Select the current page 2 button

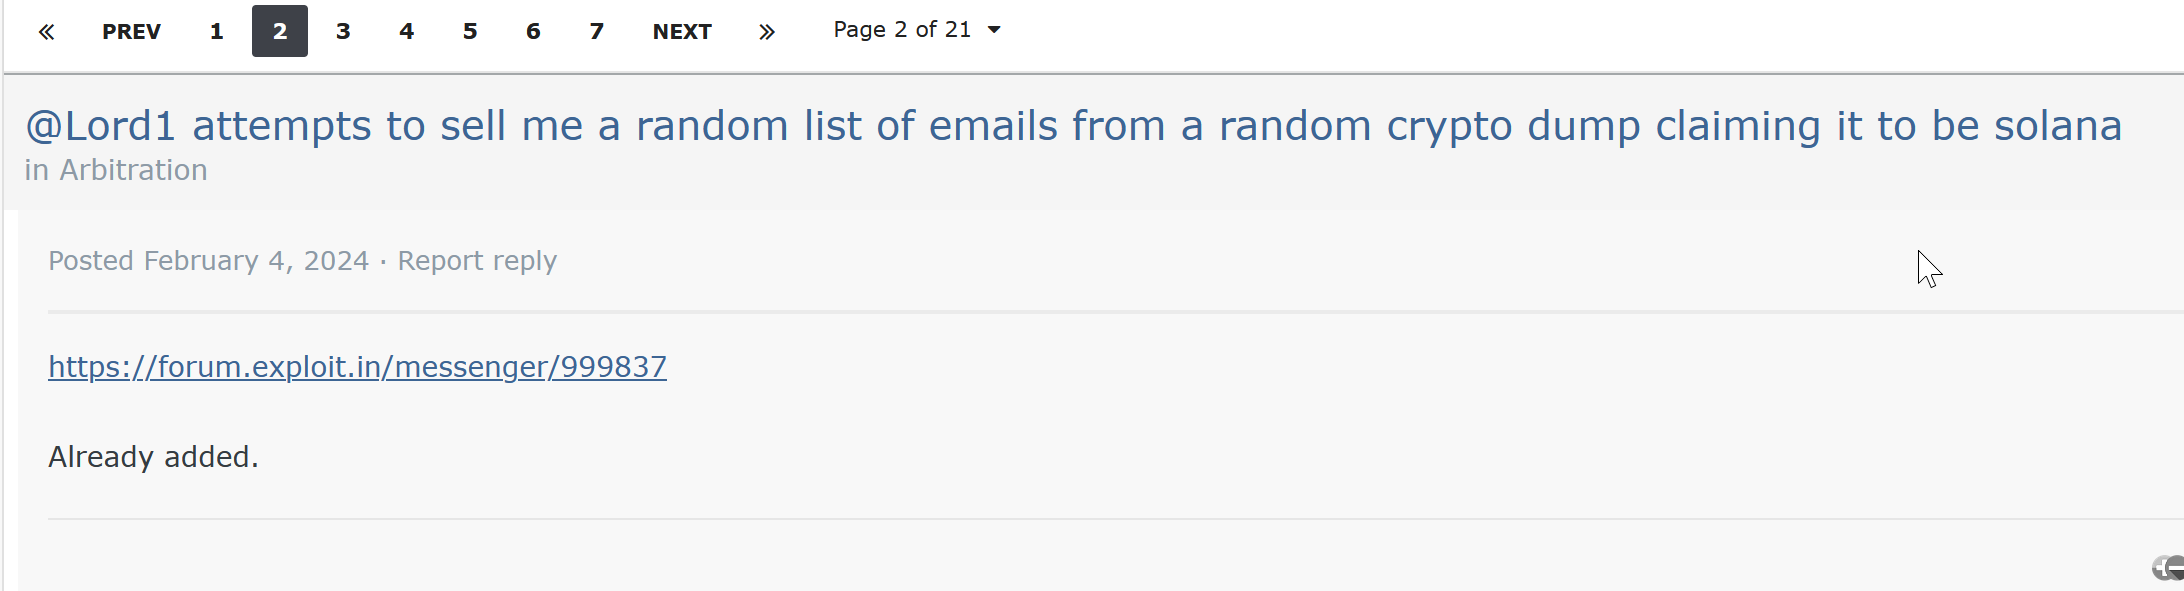(280, 32)
